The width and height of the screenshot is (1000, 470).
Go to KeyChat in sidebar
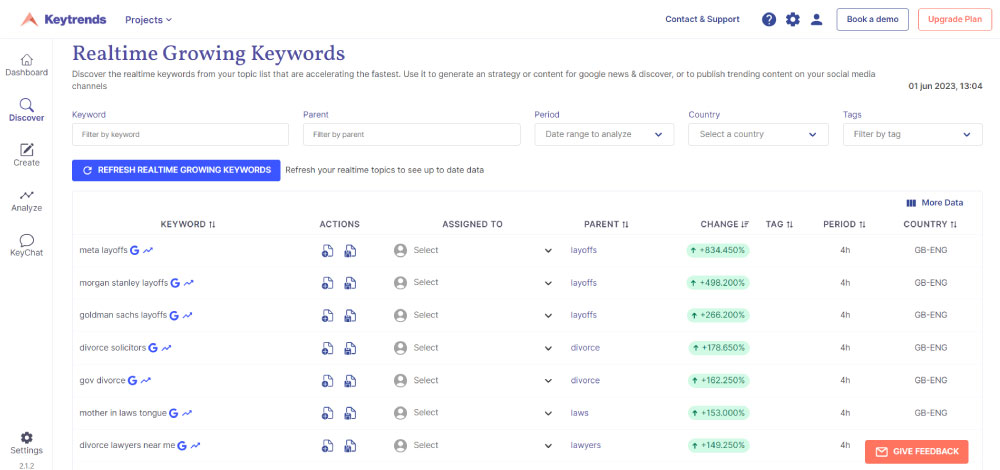[26, 245]
